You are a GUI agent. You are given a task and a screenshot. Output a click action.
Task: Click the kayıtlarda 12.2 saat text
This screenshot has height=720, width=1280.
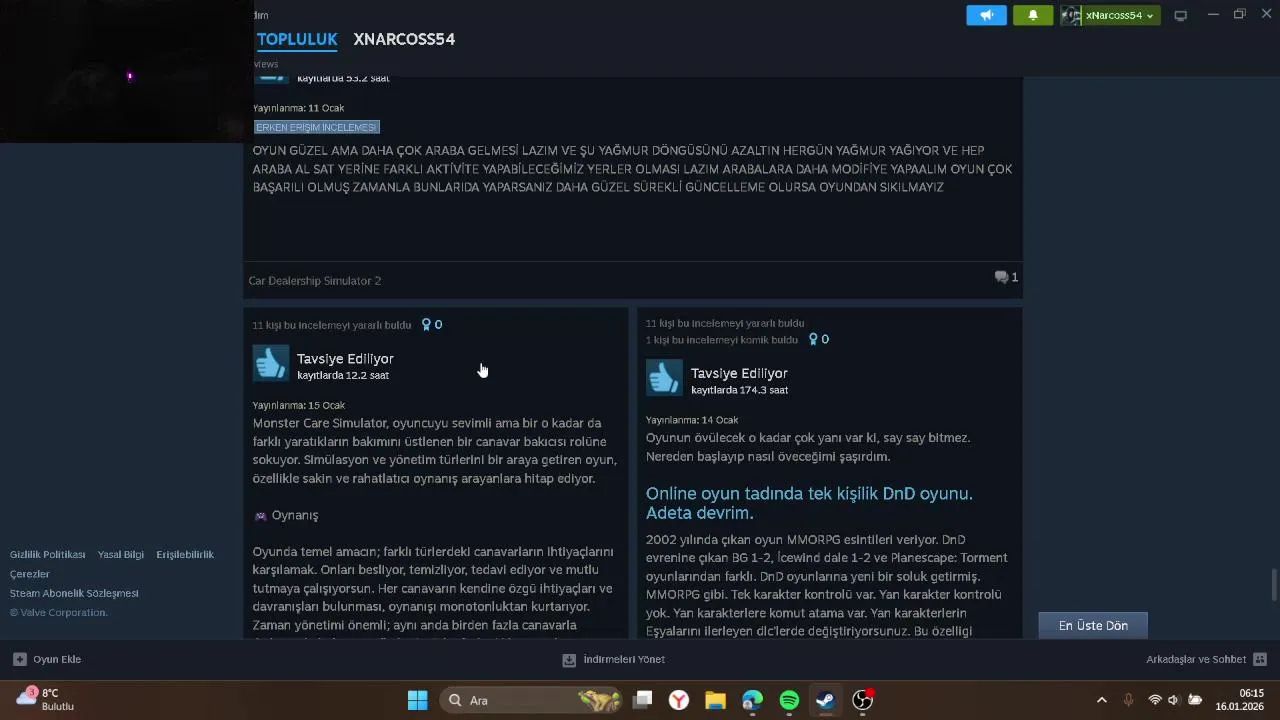tap(343, 375)
